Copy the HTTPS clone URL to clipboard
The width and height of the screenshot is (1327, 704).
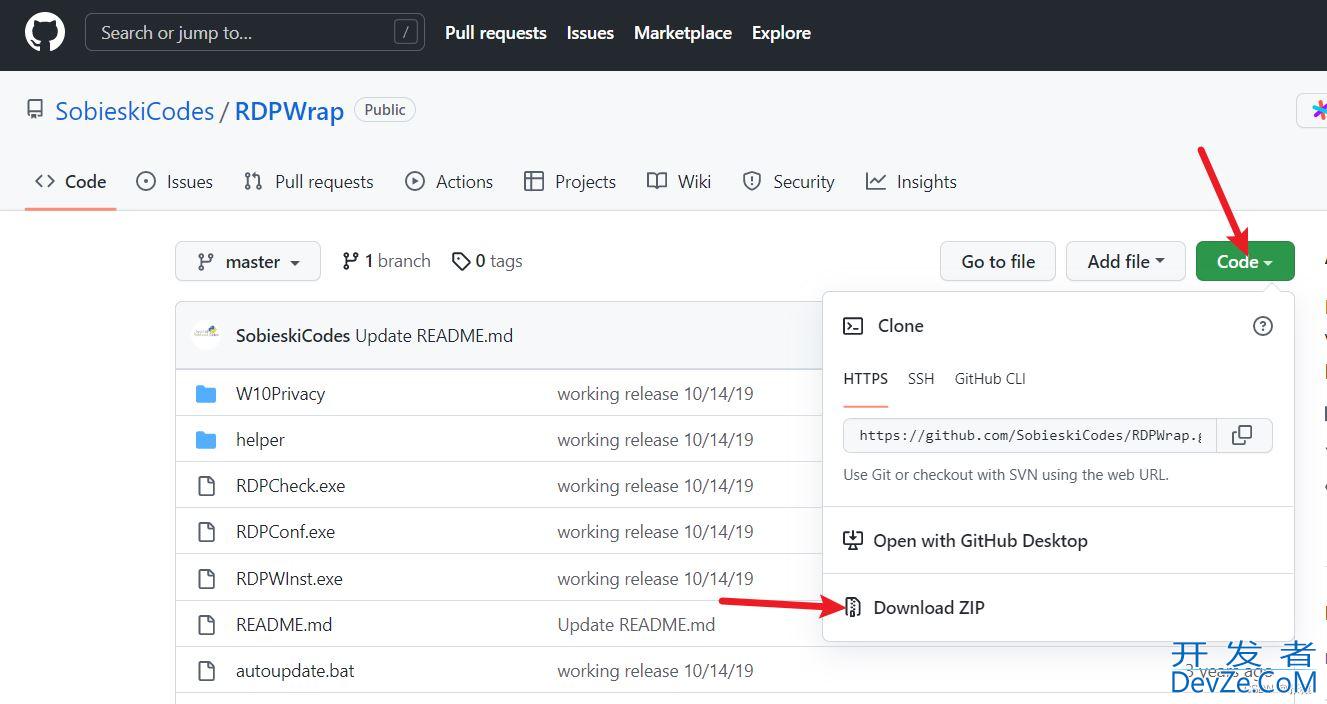(x=1242, y=435)
